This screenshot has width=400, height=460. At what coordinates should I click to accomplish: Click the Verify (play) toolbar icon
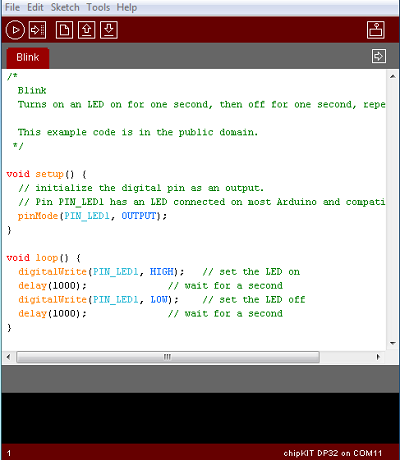click(x=15, y=30)
